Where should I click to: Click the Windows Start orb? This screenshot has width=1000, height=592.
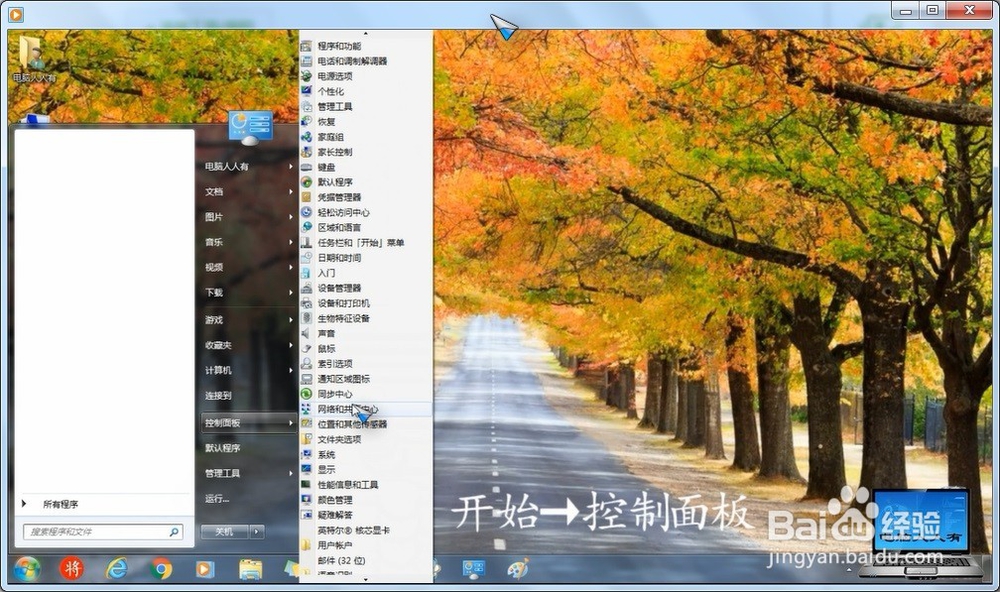(27, 568)
